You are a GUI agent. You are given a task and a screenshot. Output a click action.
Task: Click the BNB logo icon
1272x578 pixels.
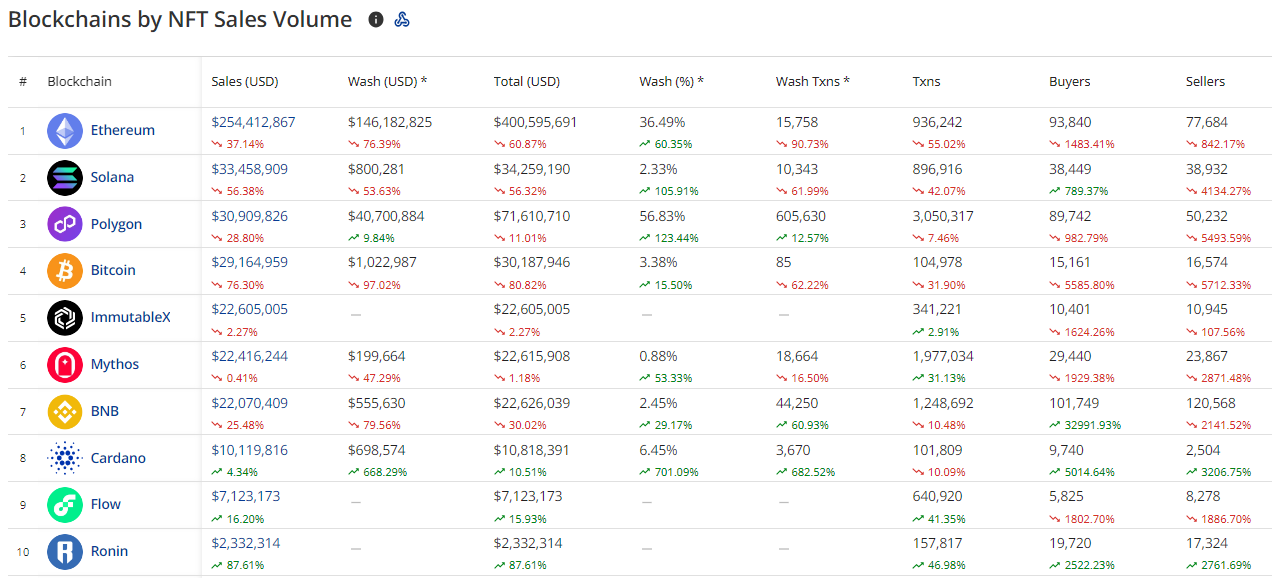65,412
